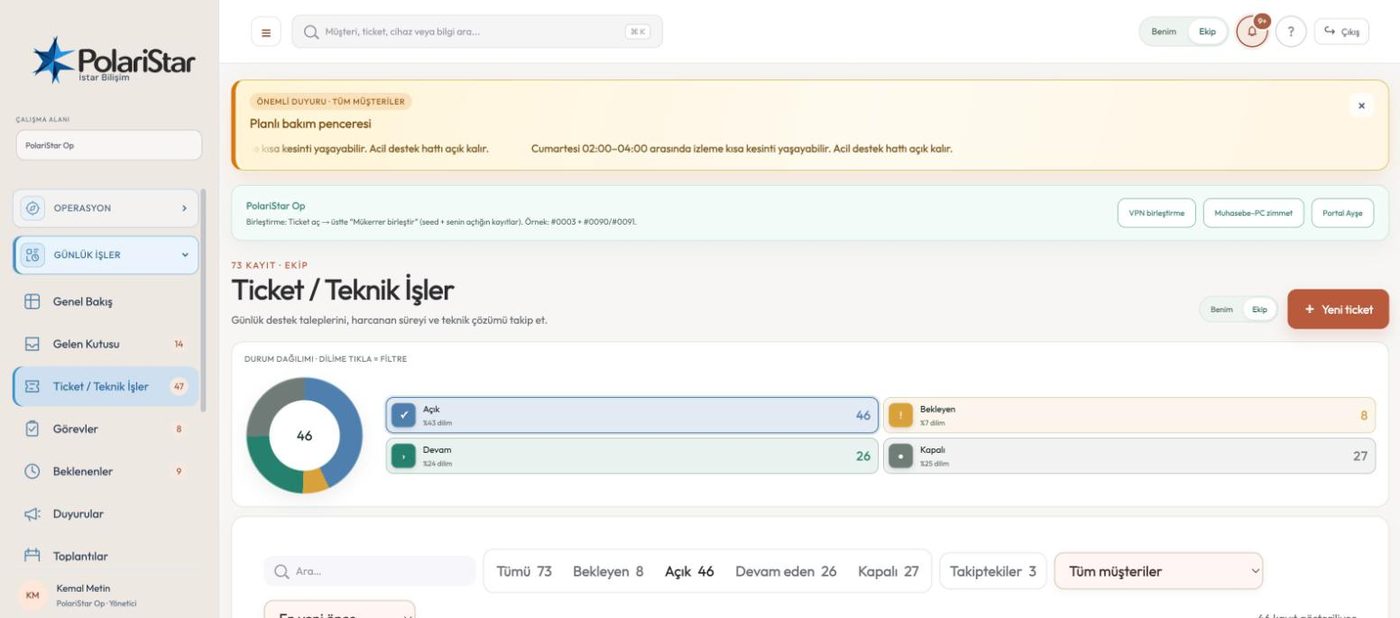Click the PolariStar logo

click(x=113, y=60)
